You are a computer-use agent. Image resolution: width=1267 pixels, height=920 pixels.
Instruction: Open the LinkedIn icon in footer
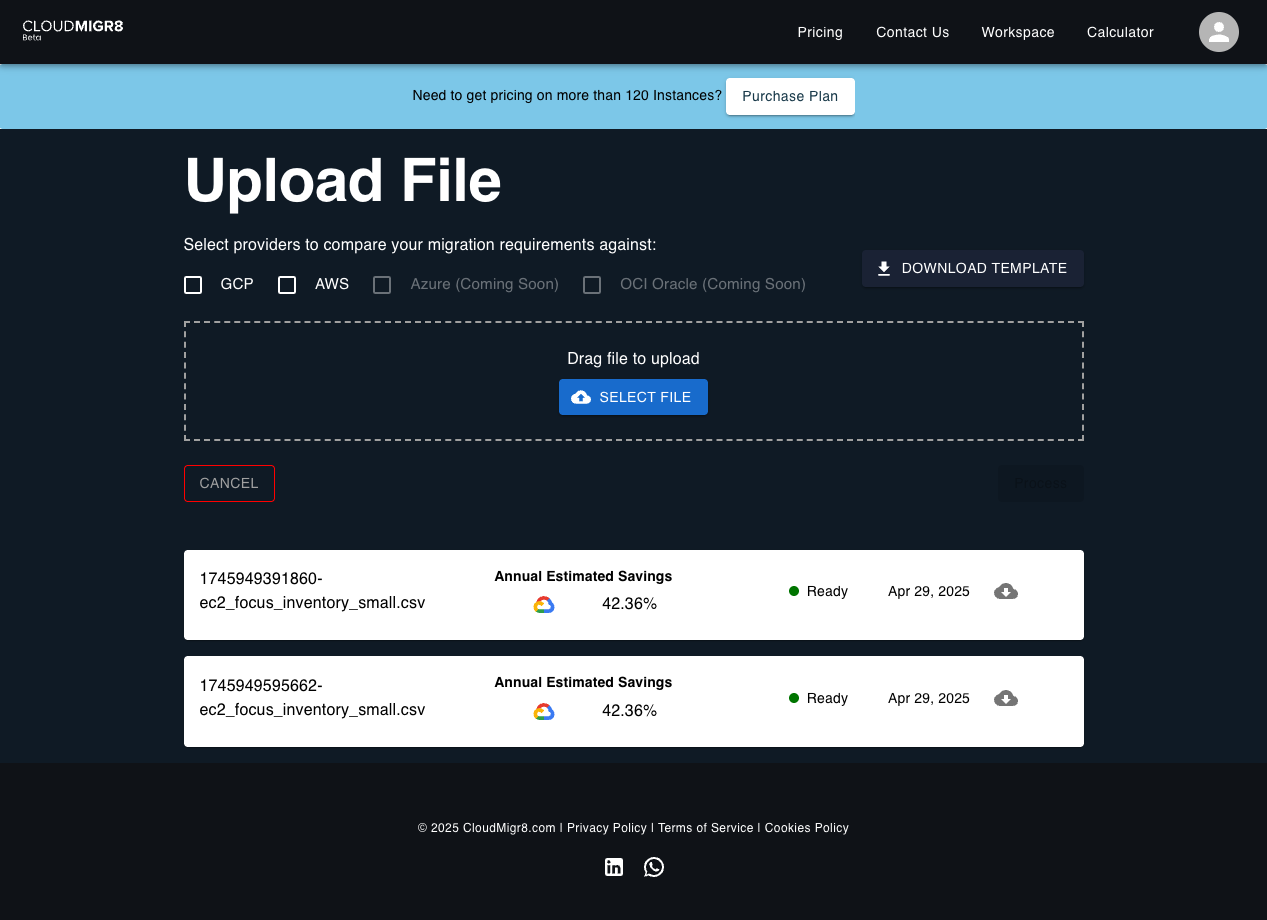[x=614, y=867]
